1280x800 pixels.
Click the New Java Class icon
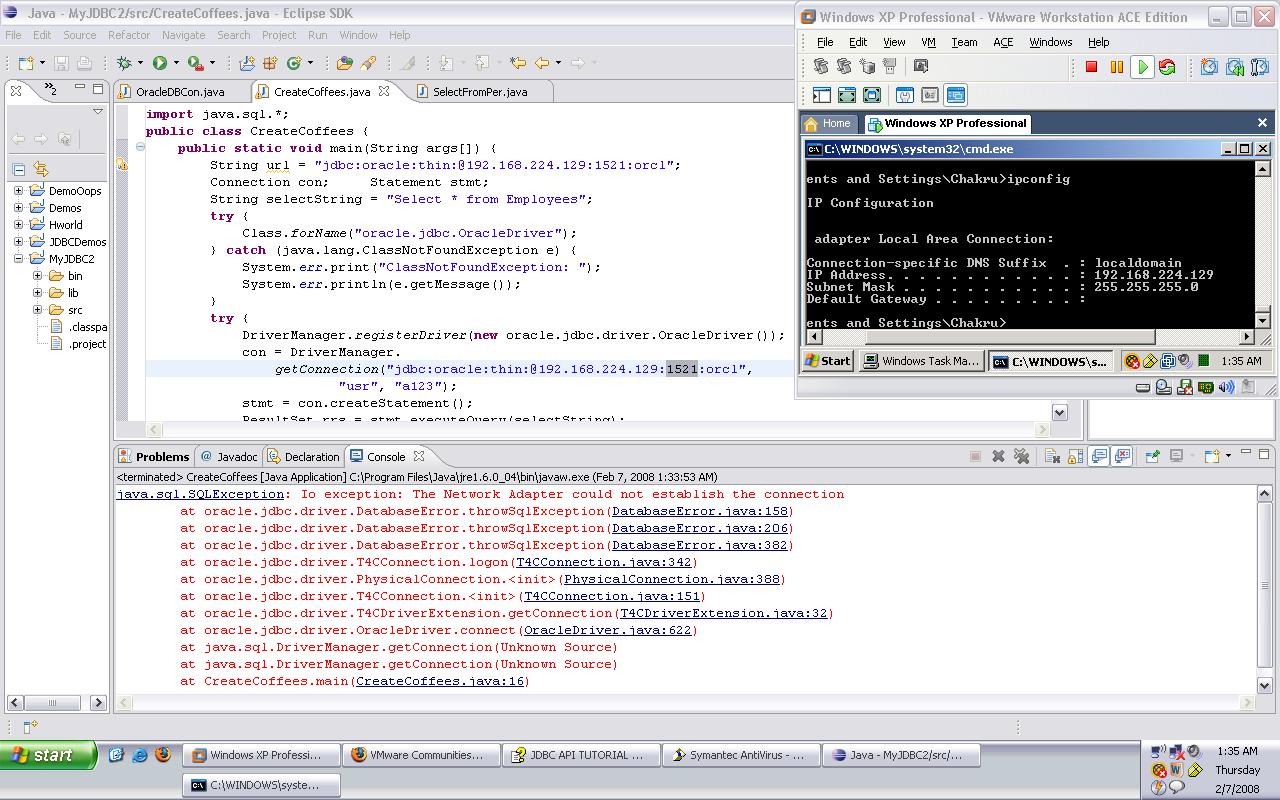click(x=294, y=63)
